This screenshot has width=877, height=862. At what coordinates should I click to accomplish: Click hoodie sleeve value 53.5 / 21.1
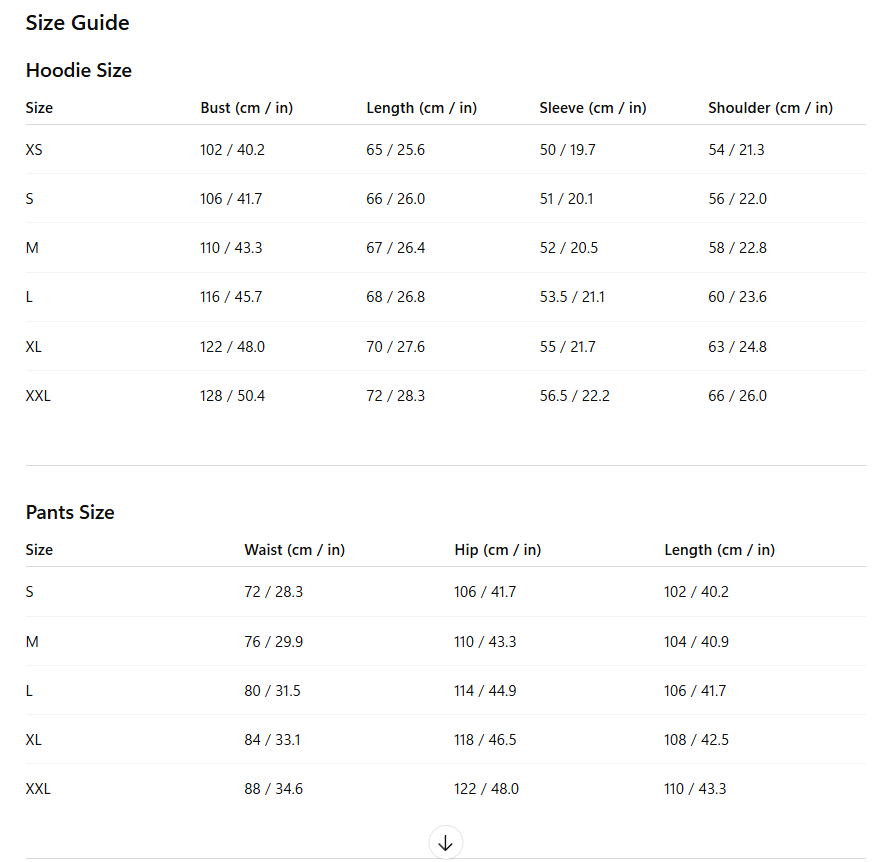[572, 297]
